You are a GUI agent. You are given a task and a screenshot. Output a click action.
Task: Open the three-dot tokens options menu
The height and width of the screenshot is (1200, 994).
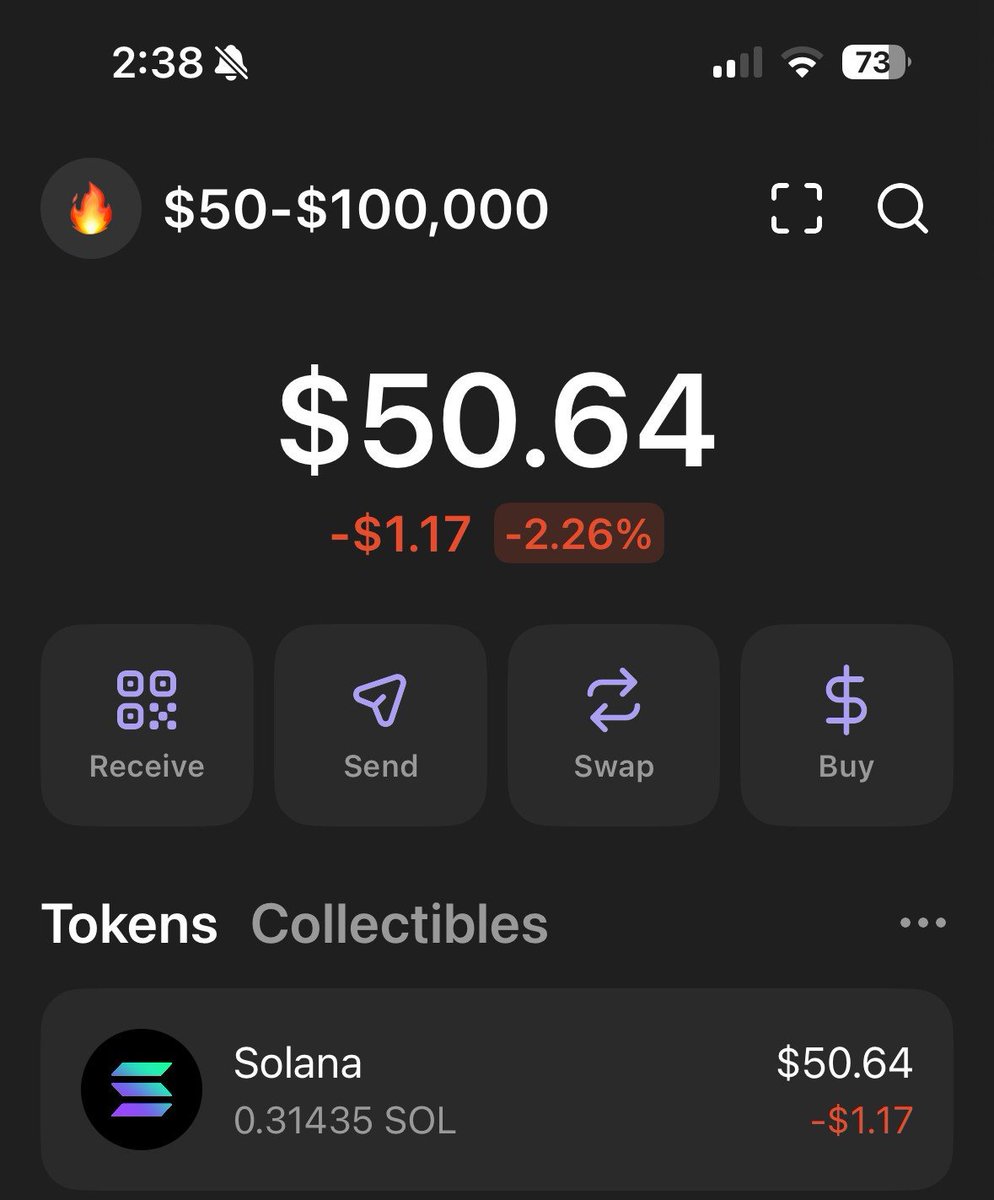tap(923, 923)
